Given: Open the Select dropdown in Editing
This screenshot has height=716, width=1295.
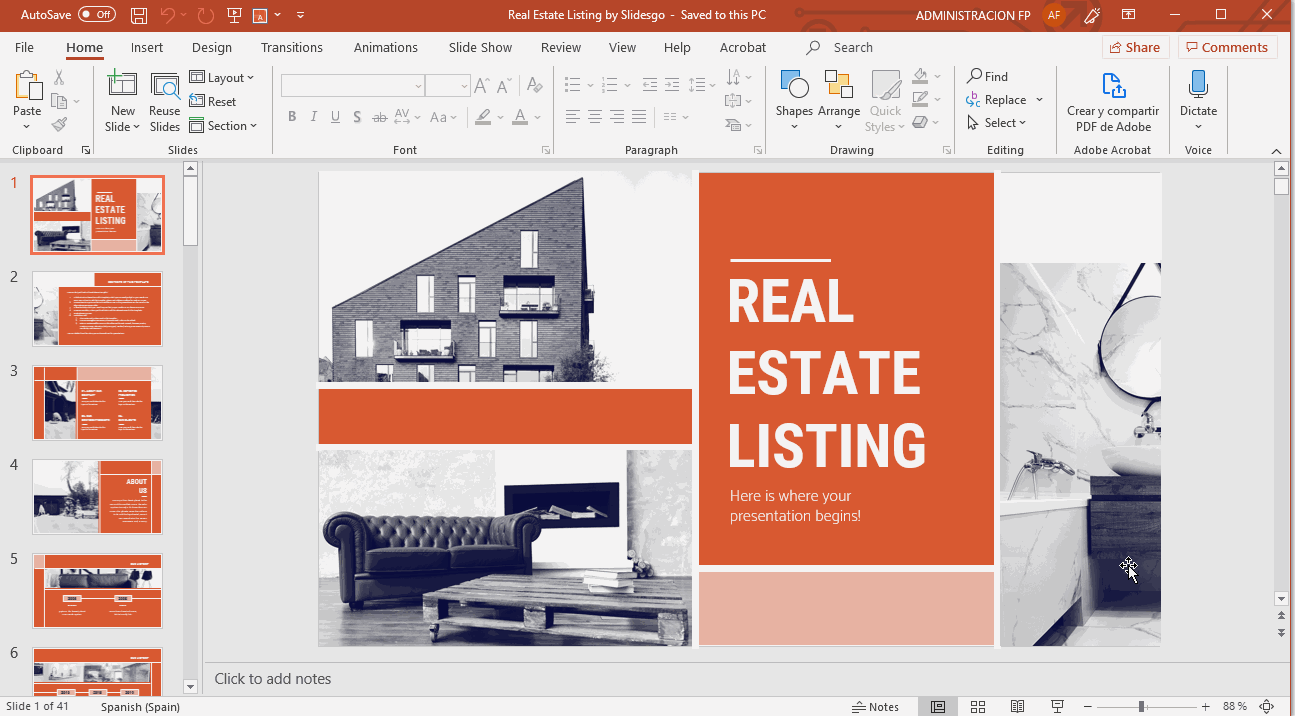Looking at the screenshot, I should pos(998,123).
